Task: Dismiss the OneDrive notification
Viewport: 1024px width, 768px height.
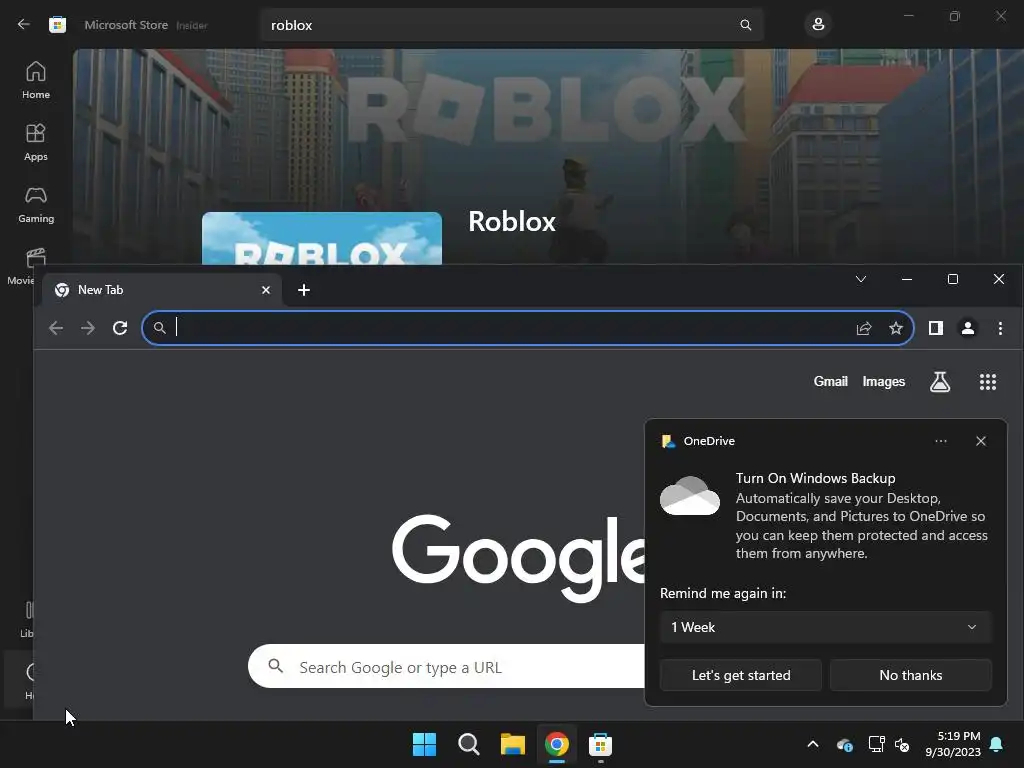Action: pos(980,441)
